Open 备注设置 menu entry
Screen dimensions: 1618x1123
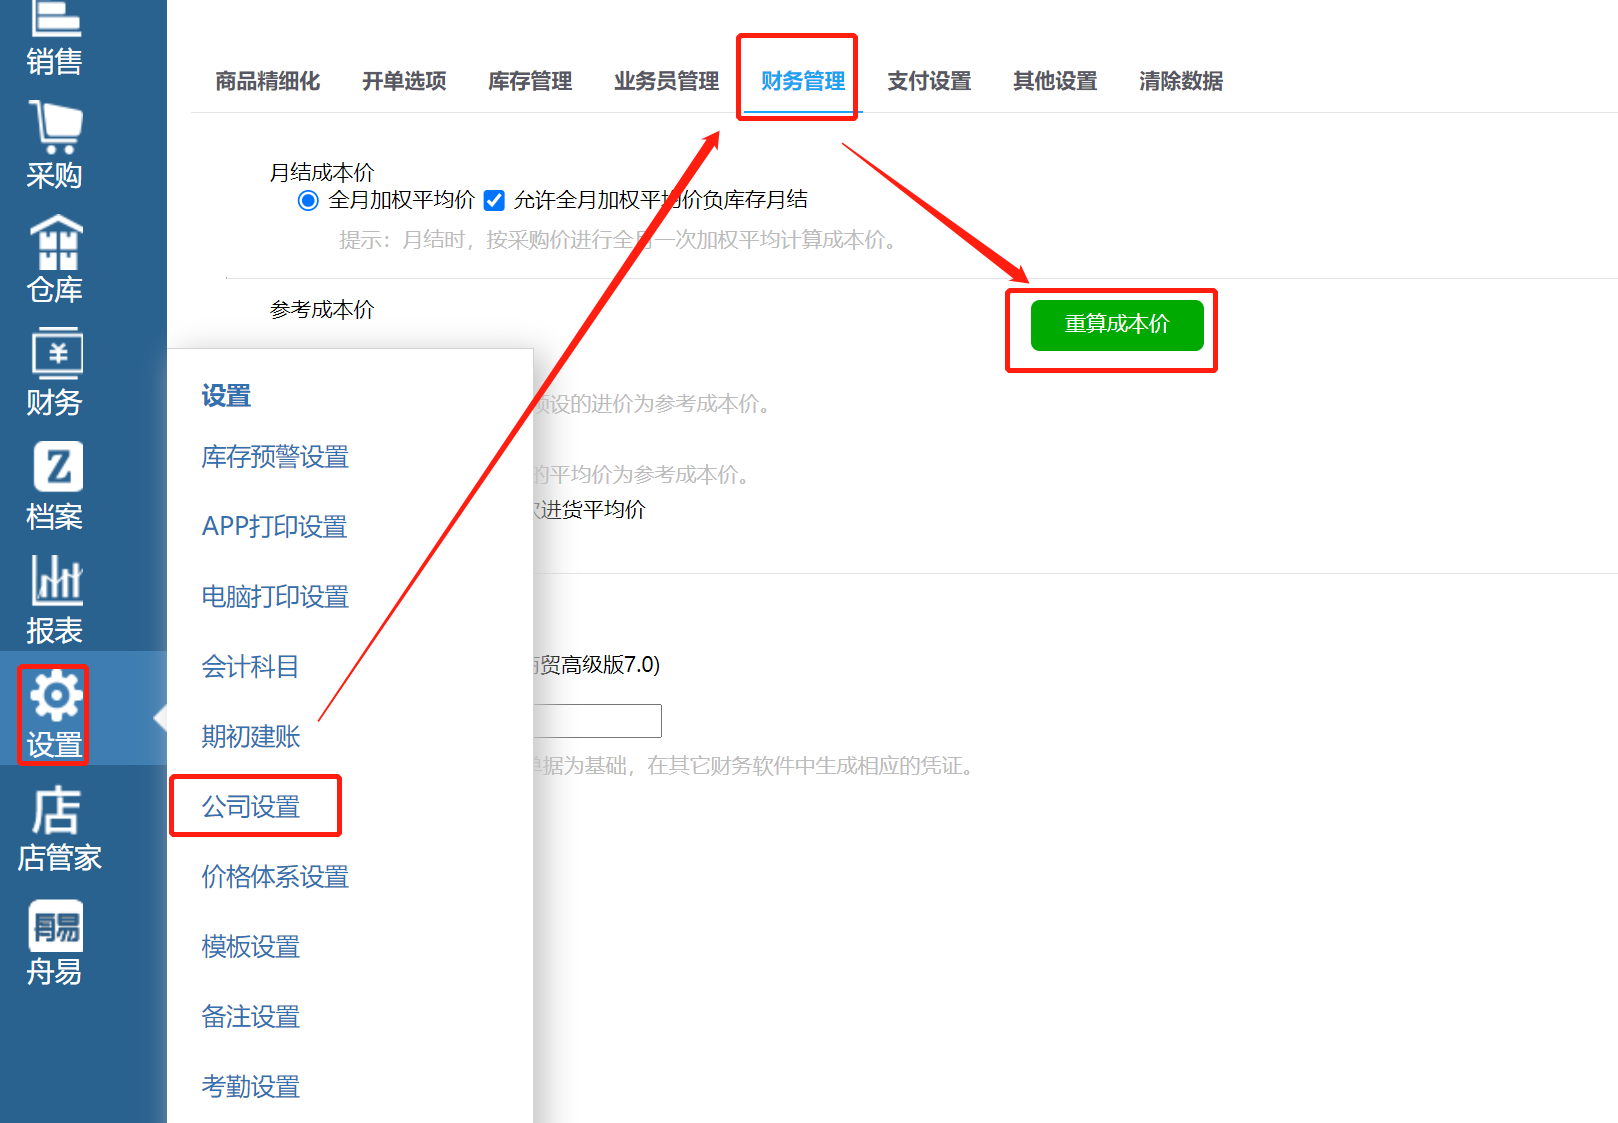pyautogui.click(x=251, y=1017)
